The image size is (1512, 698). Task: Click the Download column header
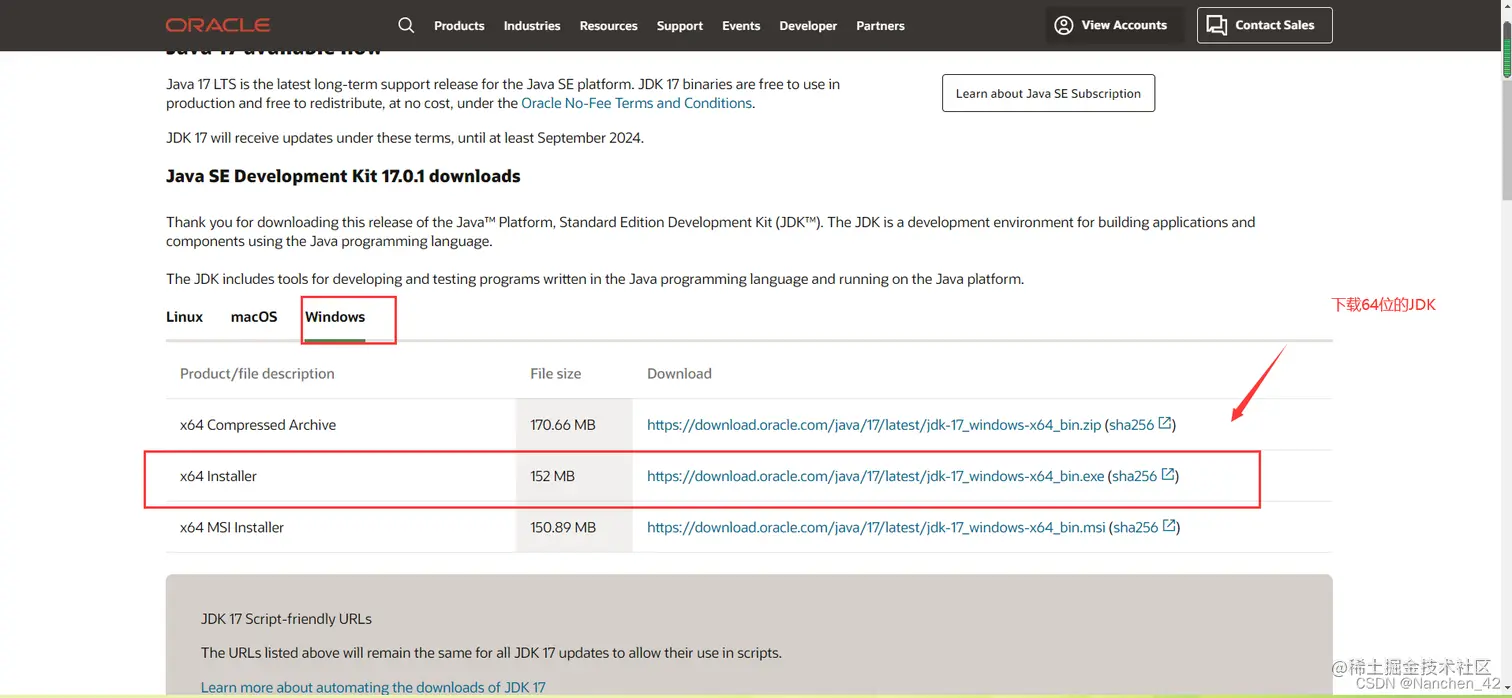679,373
